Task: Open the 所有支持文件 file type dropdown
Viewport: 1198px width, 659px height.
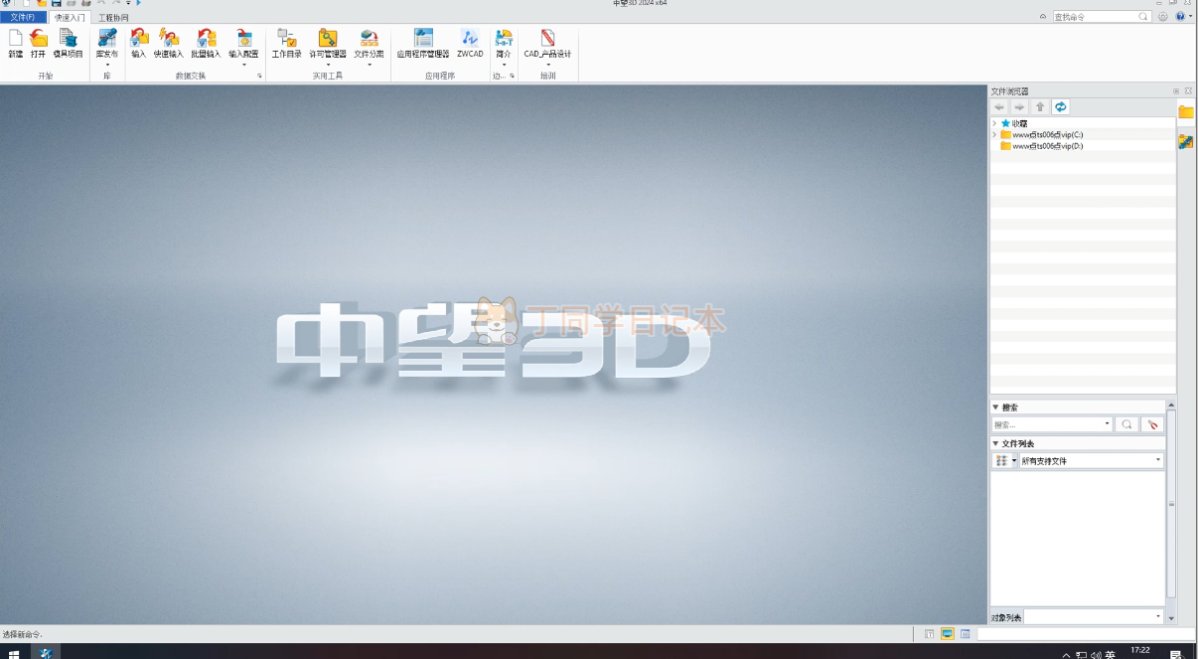Action: tap(1158, 461)
